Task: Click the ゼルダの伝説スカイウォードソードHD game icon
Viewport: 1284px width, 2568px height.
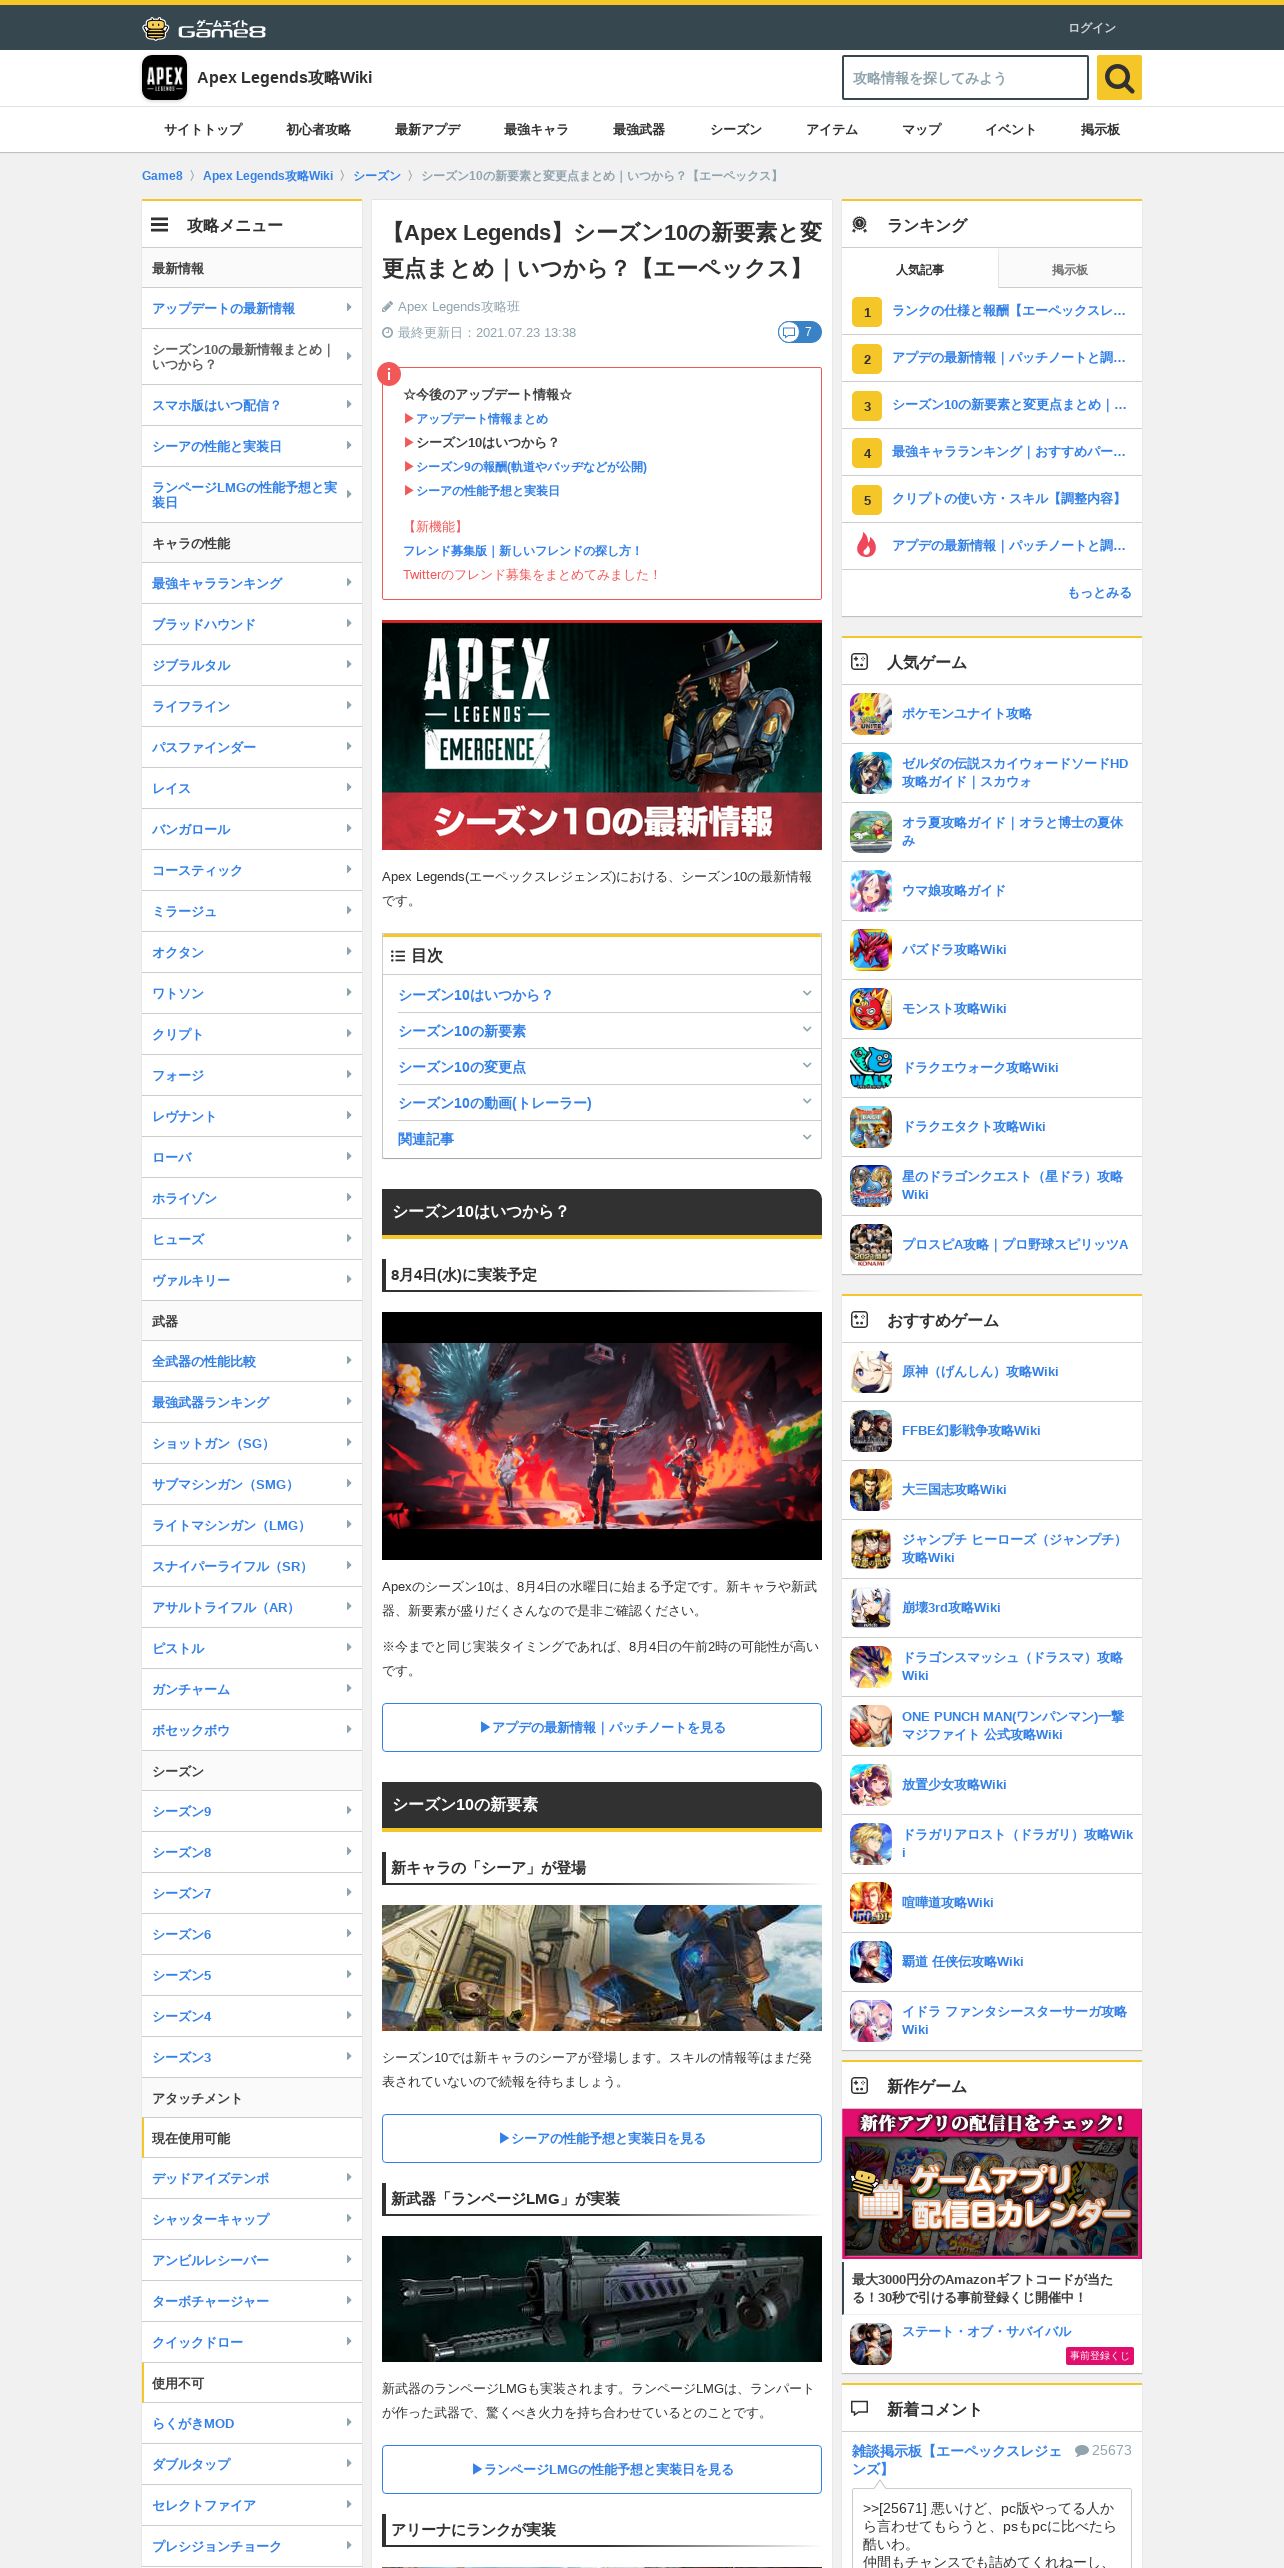Action: point(871,773)
